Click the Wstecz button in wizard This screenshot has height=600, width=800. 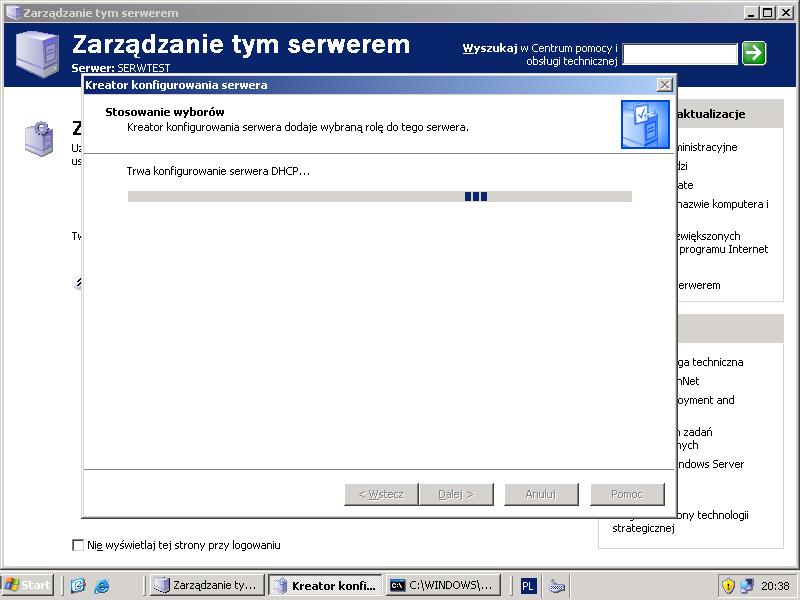pyautogui.click(x=381, y=494)
